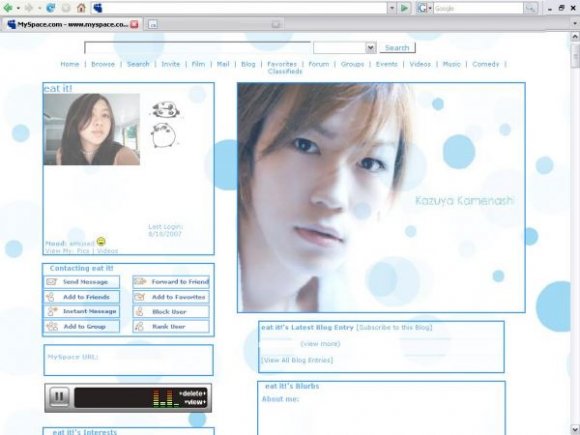
Task: Click into the MySpace search text field
Action: tap(197, 48)
